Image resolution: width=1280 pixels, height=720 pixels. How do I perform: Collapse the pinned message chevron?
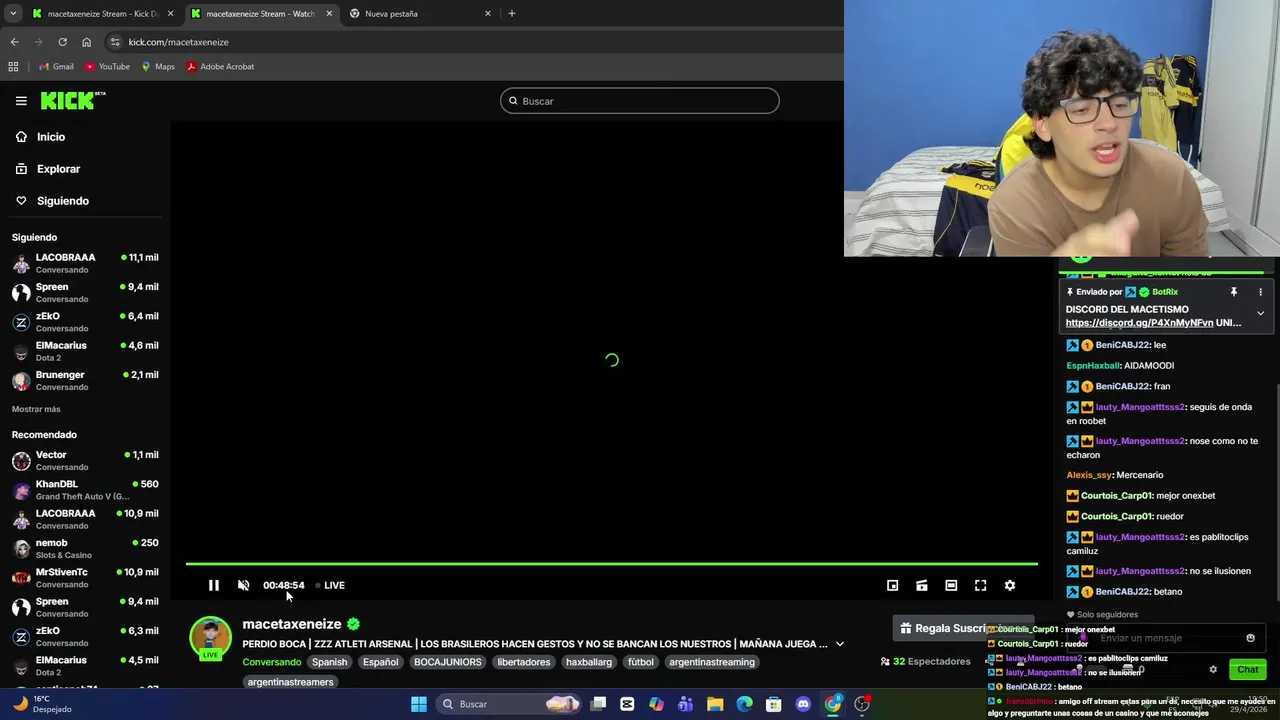(1260, 314)
